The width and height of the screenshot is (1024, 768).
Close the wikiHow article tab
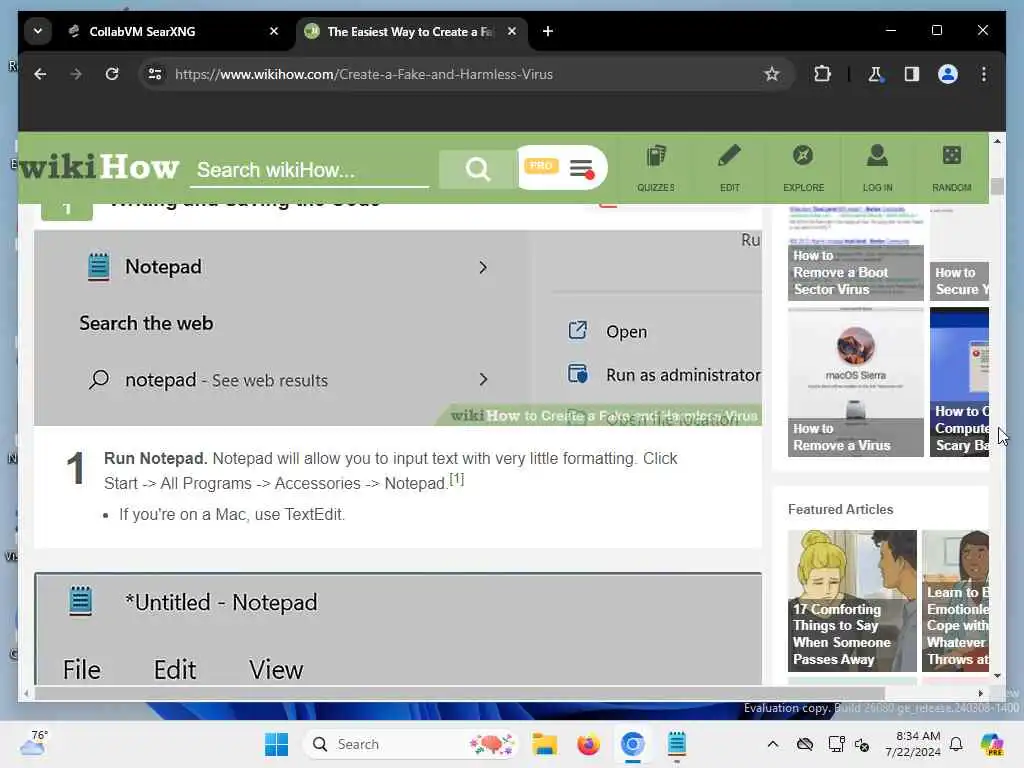[x=512, y=31]
